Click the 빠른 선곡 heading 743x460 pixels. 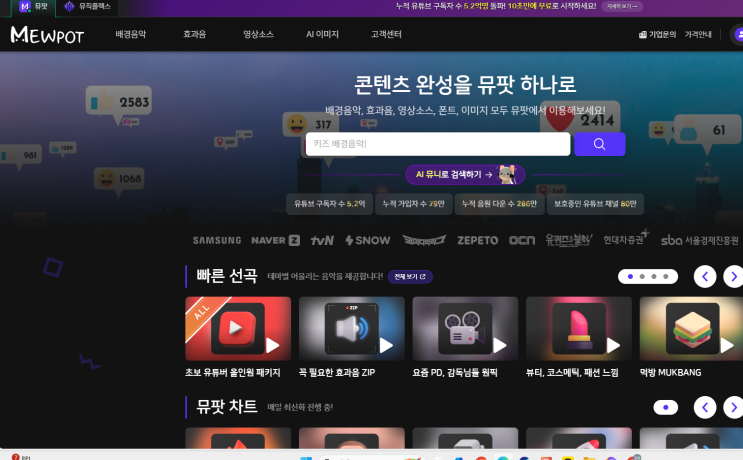coord(227,276)
